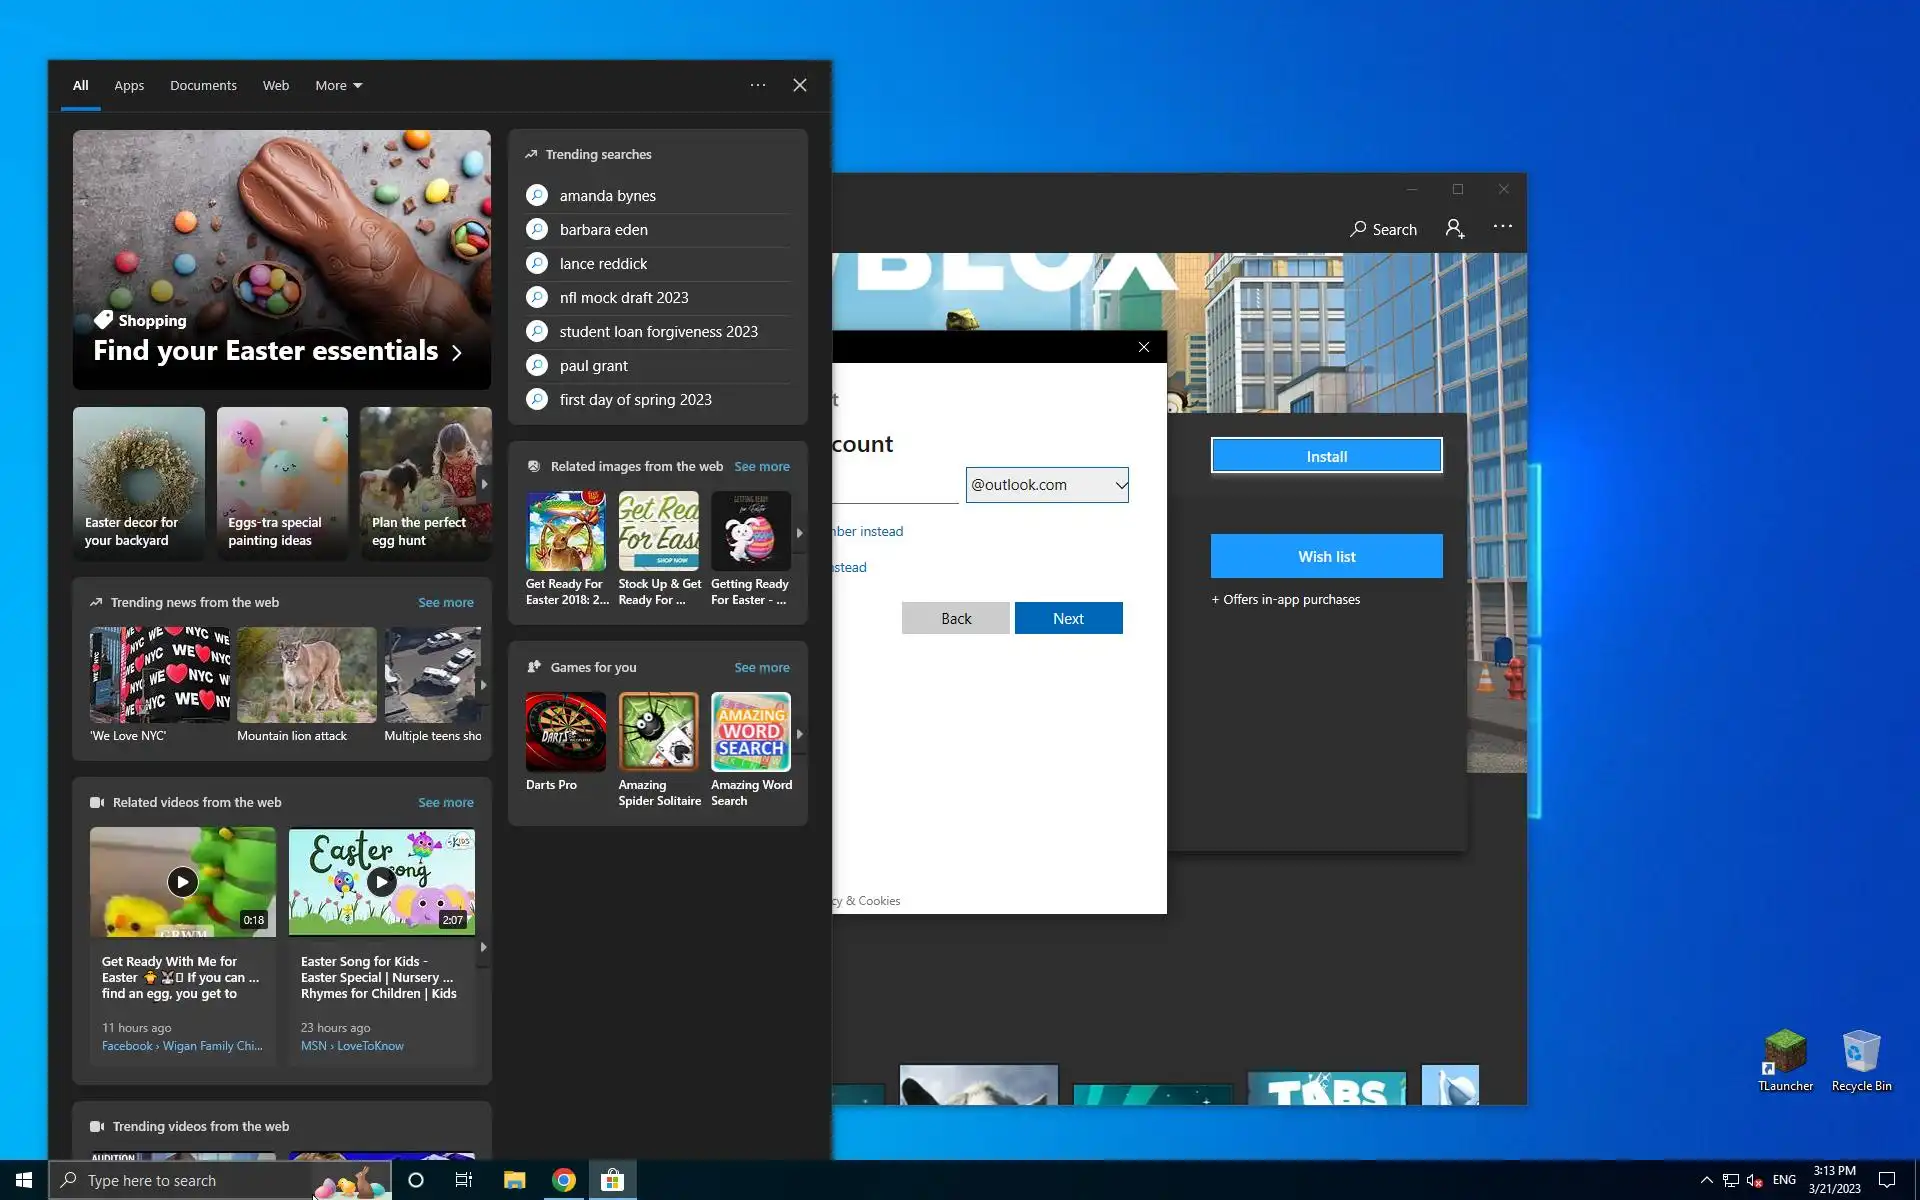
Task: Switch to the Documents search tab
Action: (203, 85)
